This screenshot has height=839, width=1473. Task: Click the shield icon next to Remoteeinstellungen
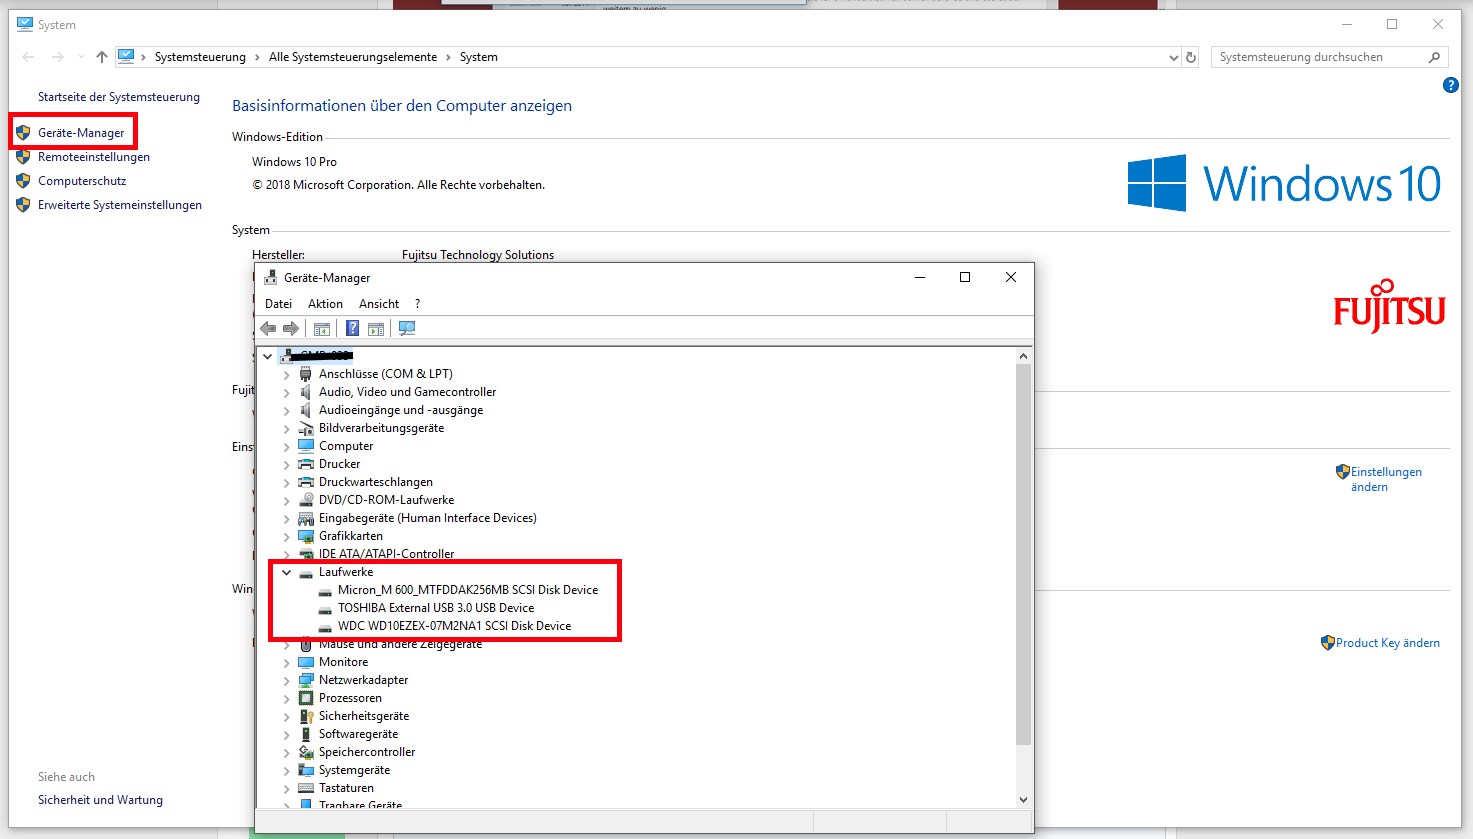23,157
